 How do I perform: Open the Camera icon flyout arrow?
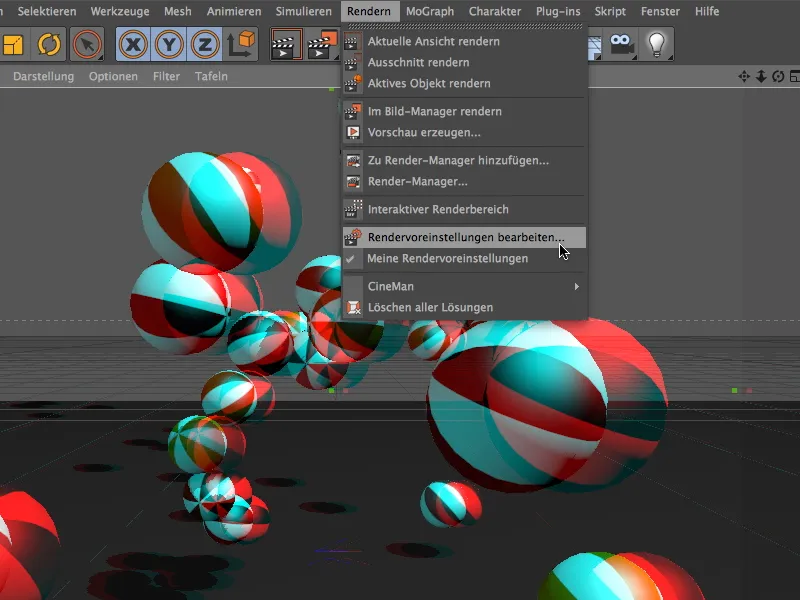tap(635, 56)
